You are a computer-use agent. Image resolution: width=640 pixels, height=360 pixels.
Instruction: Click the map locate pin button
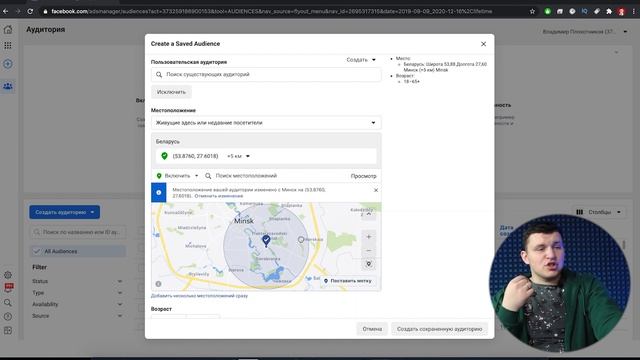point(369,264)
